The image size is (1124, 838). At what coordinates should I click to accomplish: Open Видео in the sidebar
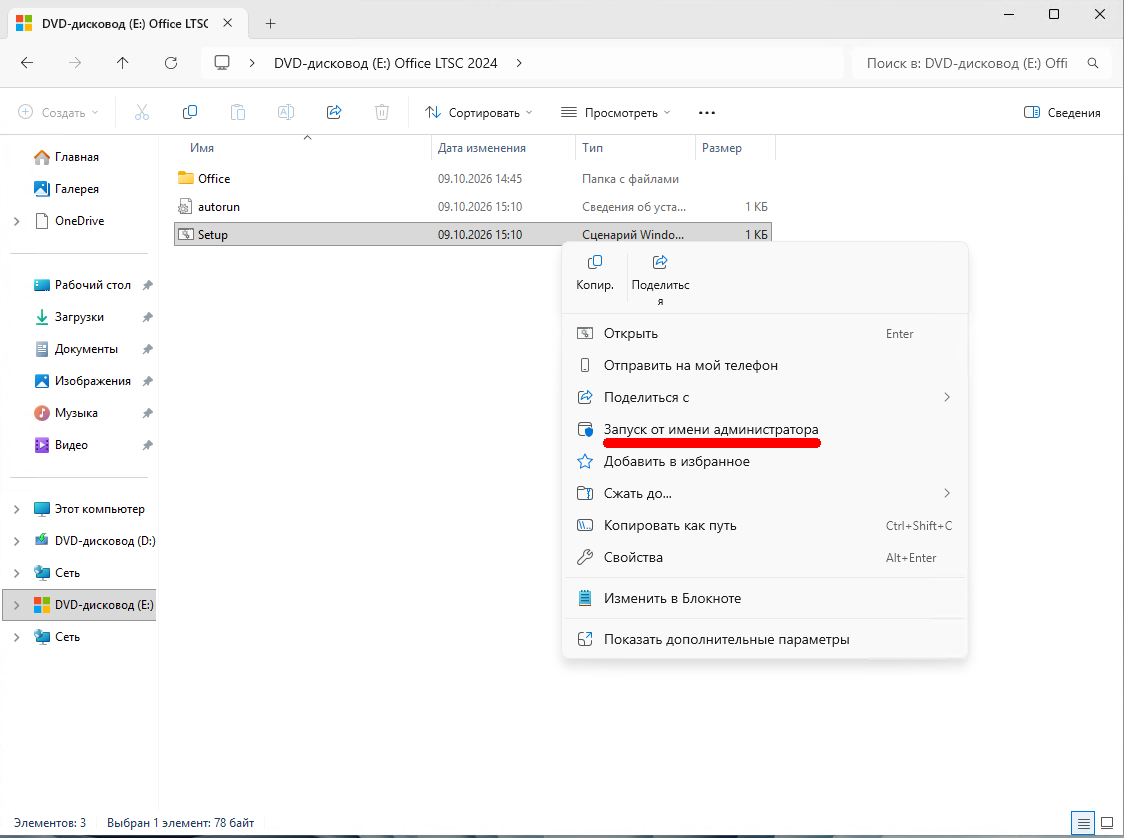(x=71, y=445)
